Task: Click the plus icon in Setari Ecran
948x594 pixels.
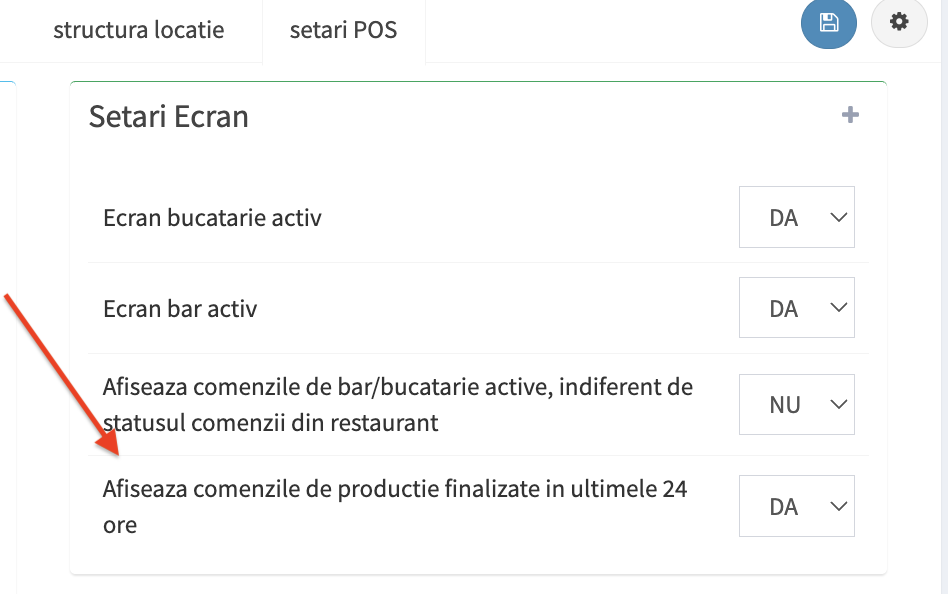Action: click(850, 115)
